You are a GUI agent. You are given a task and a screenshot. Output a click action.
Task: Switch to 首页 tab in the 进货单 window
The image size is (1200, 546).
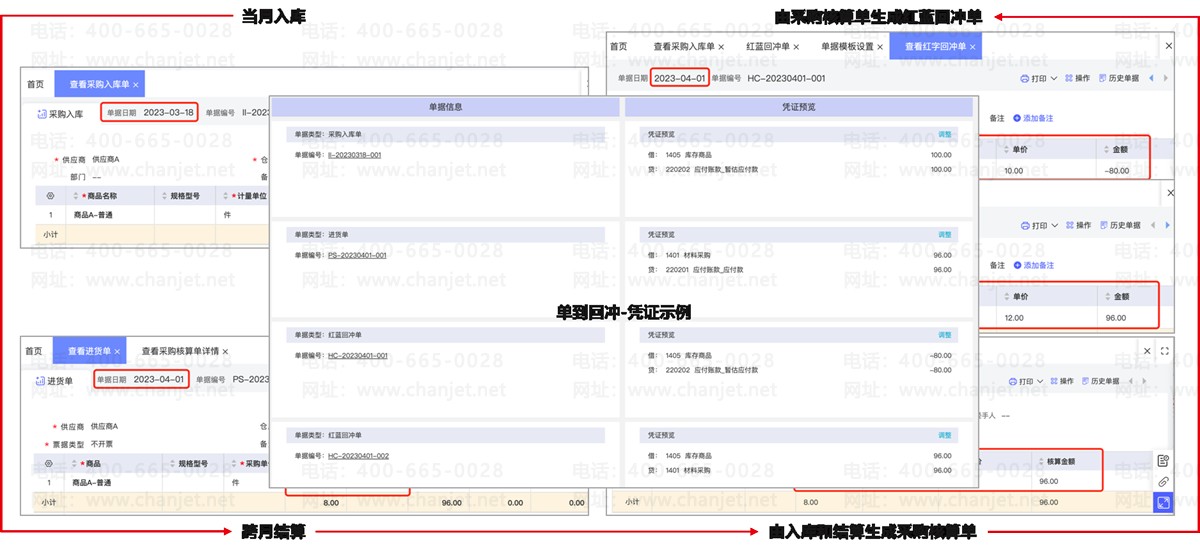pyautogui.click(x=34, y=351)
